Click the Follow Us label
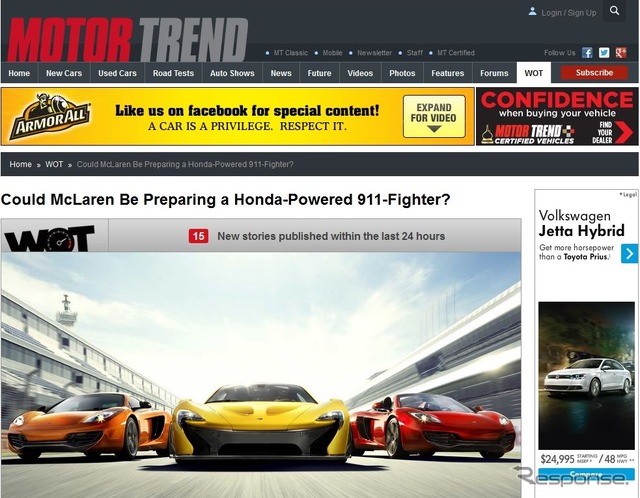Screen dimensions: 640x498 pos(560,53)
